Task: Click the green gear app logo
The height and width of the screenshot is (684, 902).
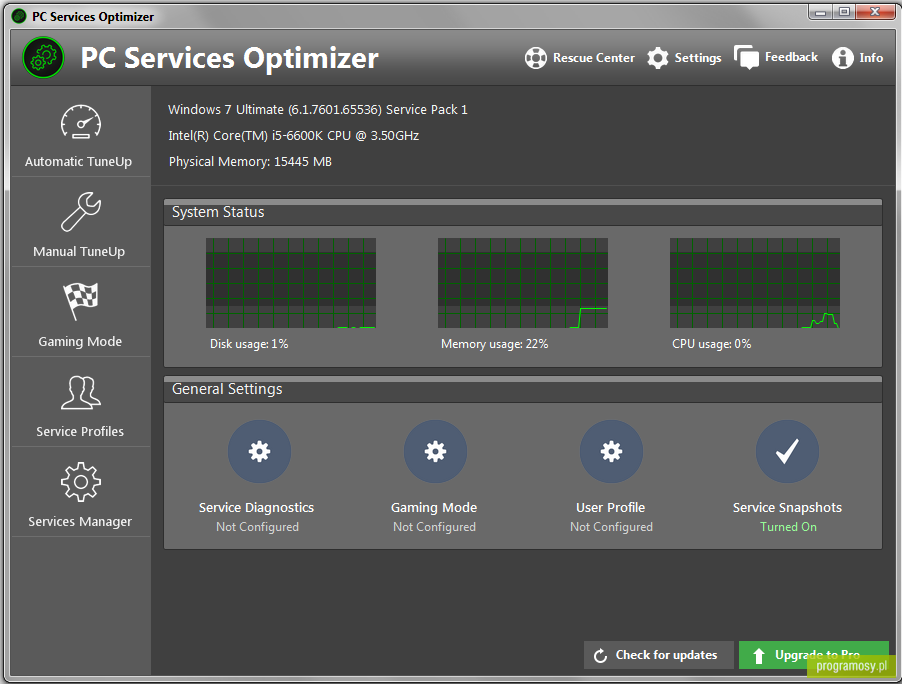Action: pos(43,58)
